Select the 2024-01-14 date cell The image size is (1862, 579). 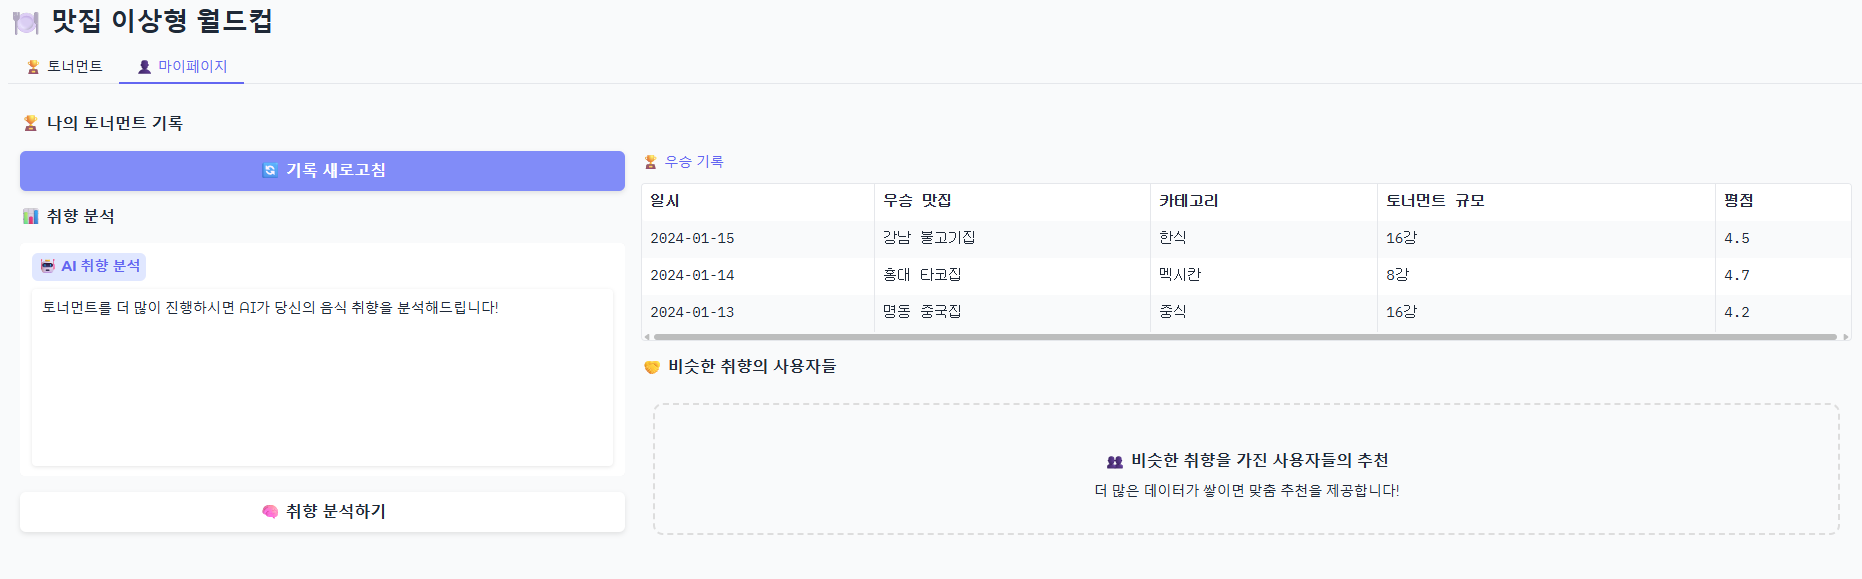pyautogui.click(x=758, y=275)
